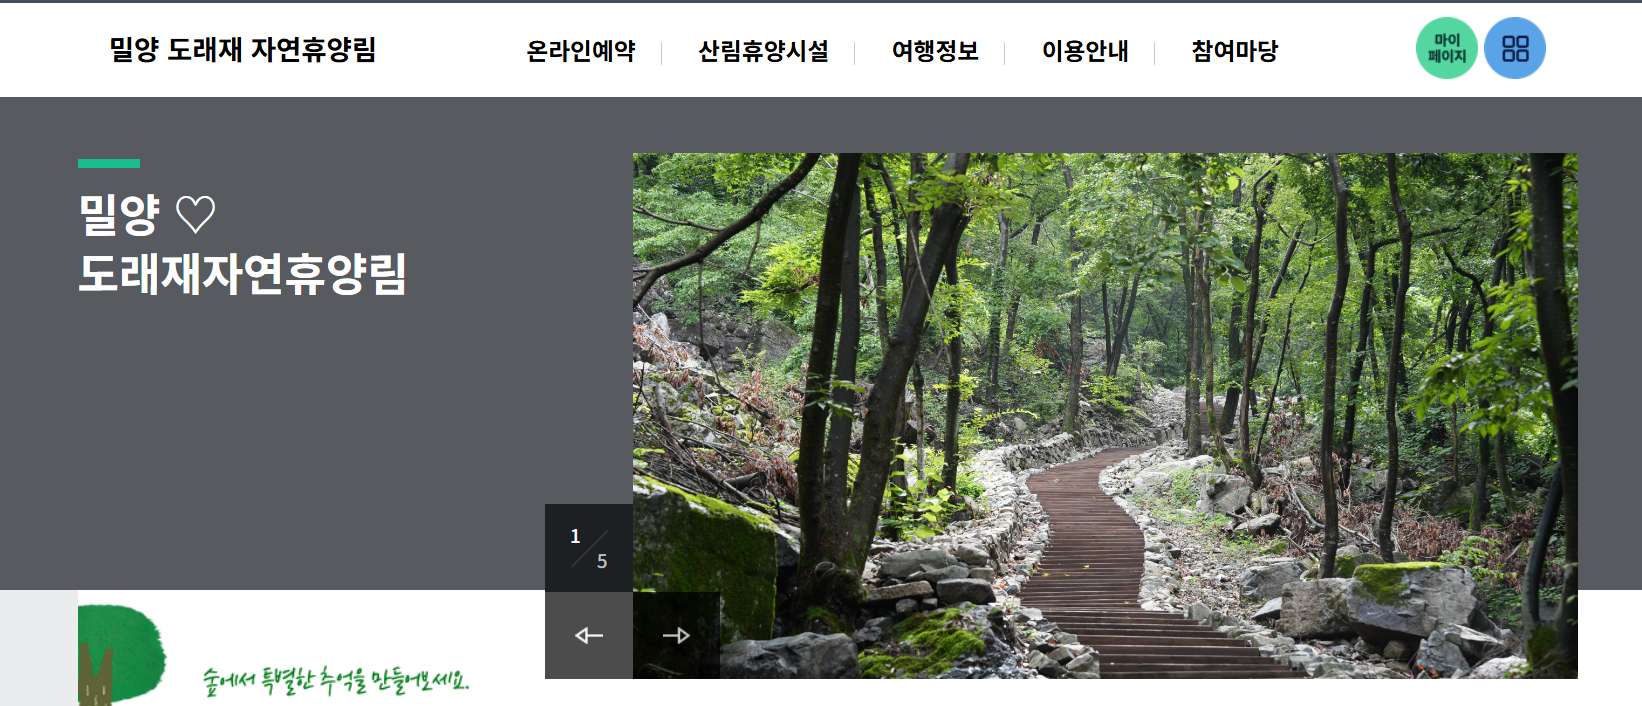Expand the 여행정보 menu
1642x706 pixels.
(935, 51)
